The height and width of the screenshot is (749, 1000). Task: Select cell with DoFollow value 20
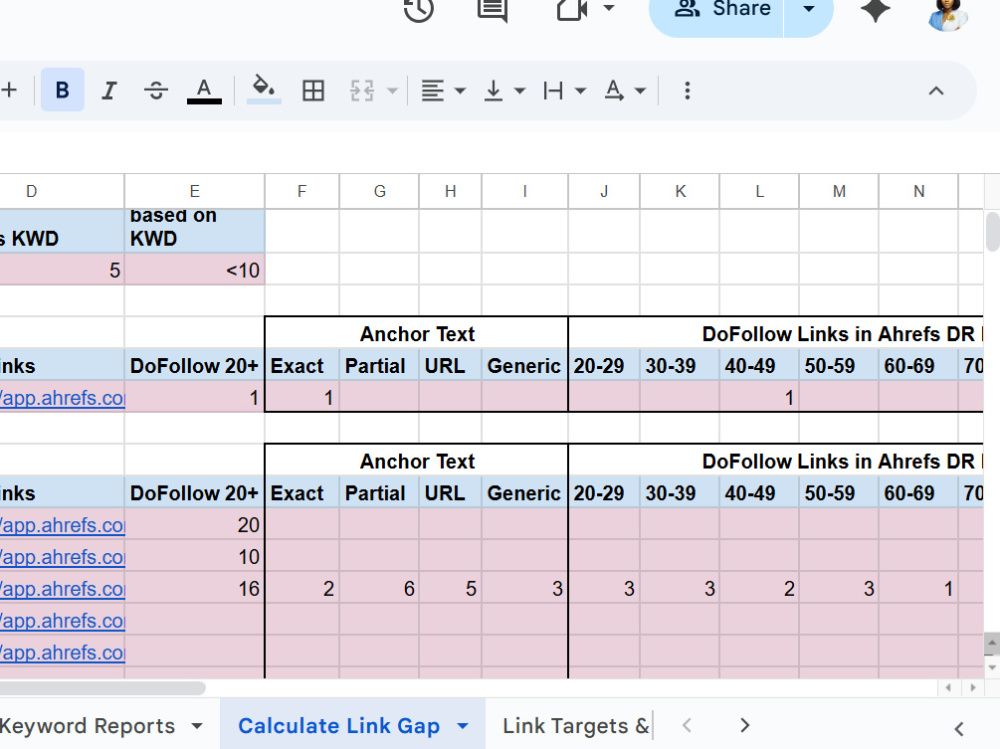coord(195,524)
